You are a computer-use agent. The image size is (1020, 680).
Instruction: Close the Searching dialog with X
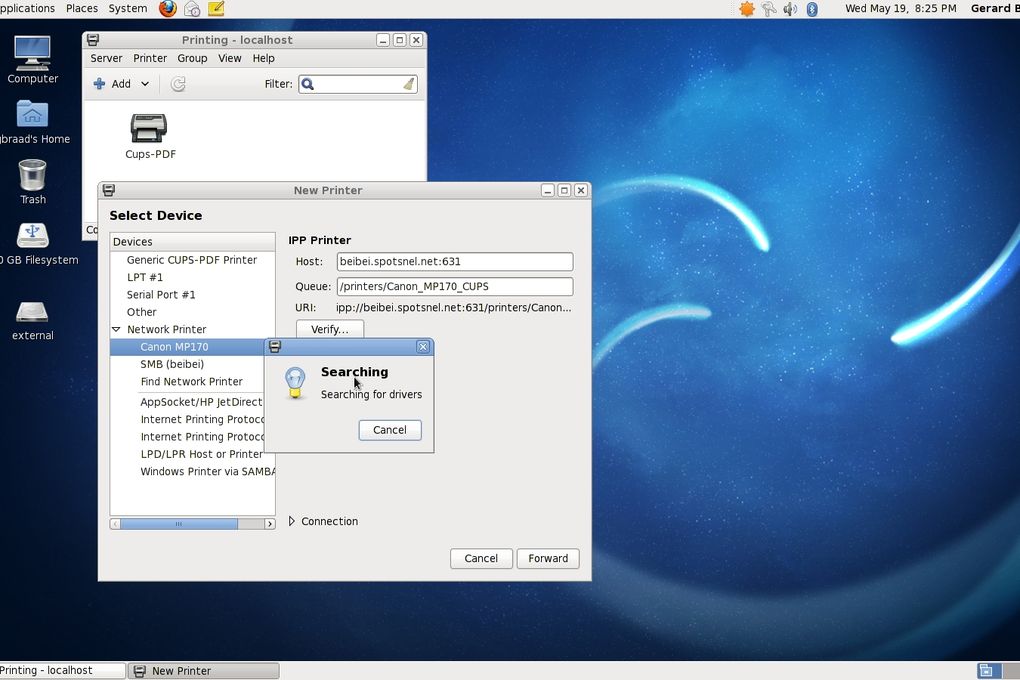(x=423, y=347)
